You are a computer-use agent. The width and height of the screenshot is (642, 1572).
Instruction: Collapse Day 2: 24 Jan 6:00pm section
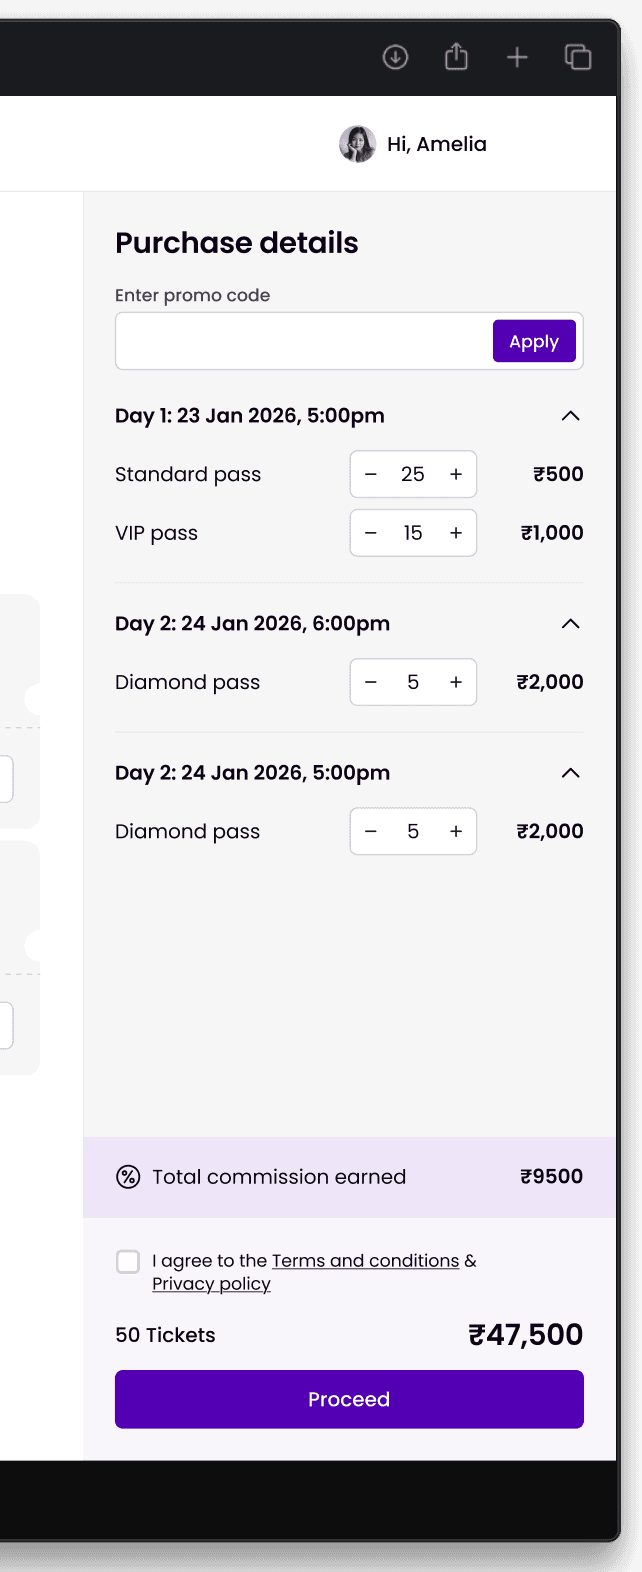(x=570, y=624)
